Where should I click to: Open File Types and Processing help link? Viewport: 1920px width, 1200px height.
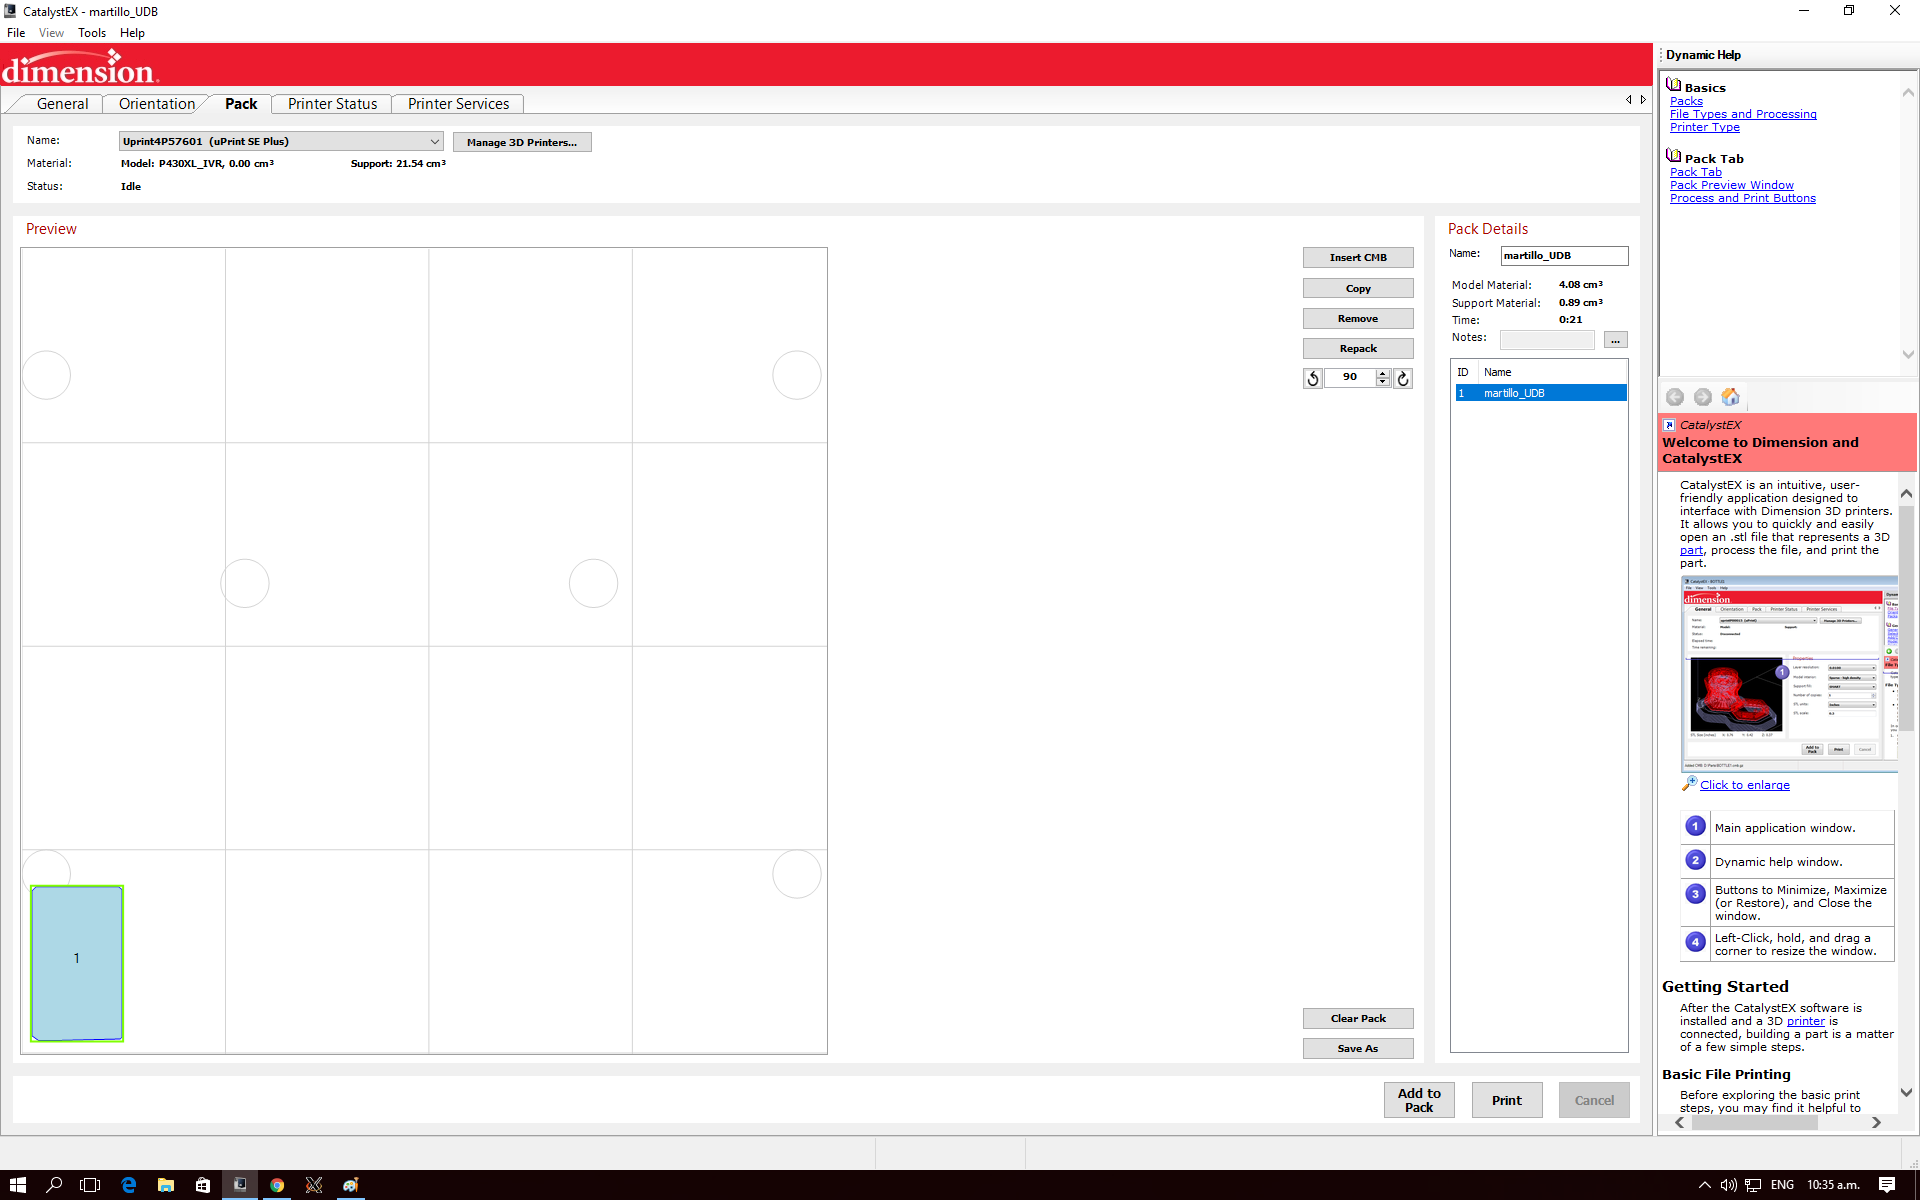point(1743,114)
